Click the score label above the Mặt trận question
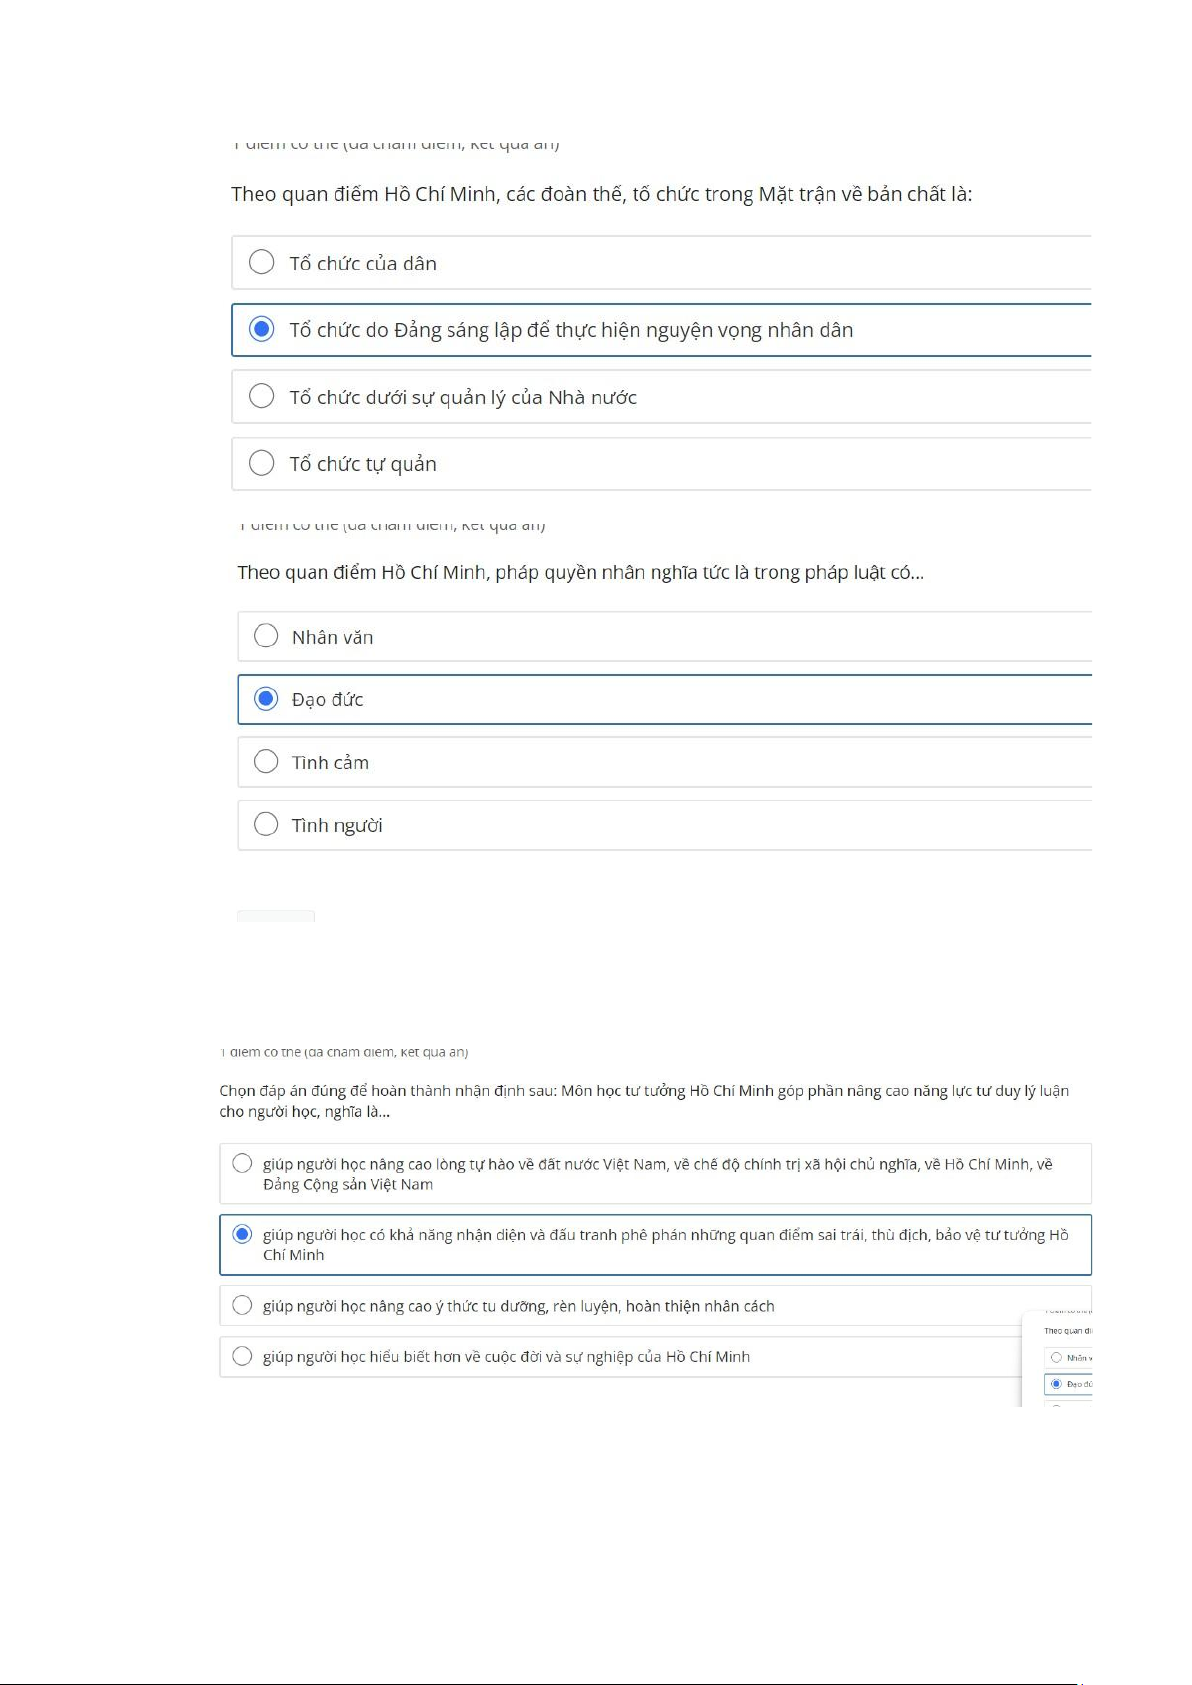 [396, 145]
